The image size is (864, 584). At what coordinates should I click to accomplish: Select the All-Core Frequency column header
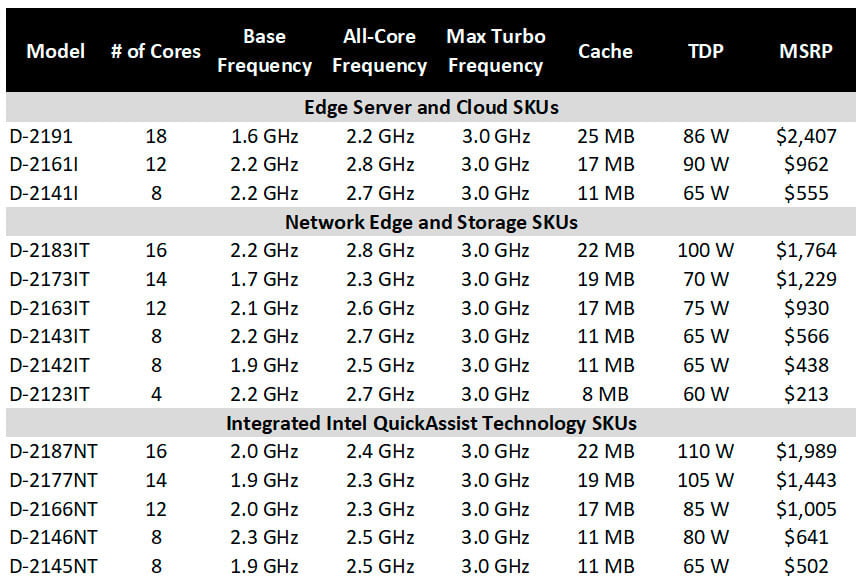point(379,51)
